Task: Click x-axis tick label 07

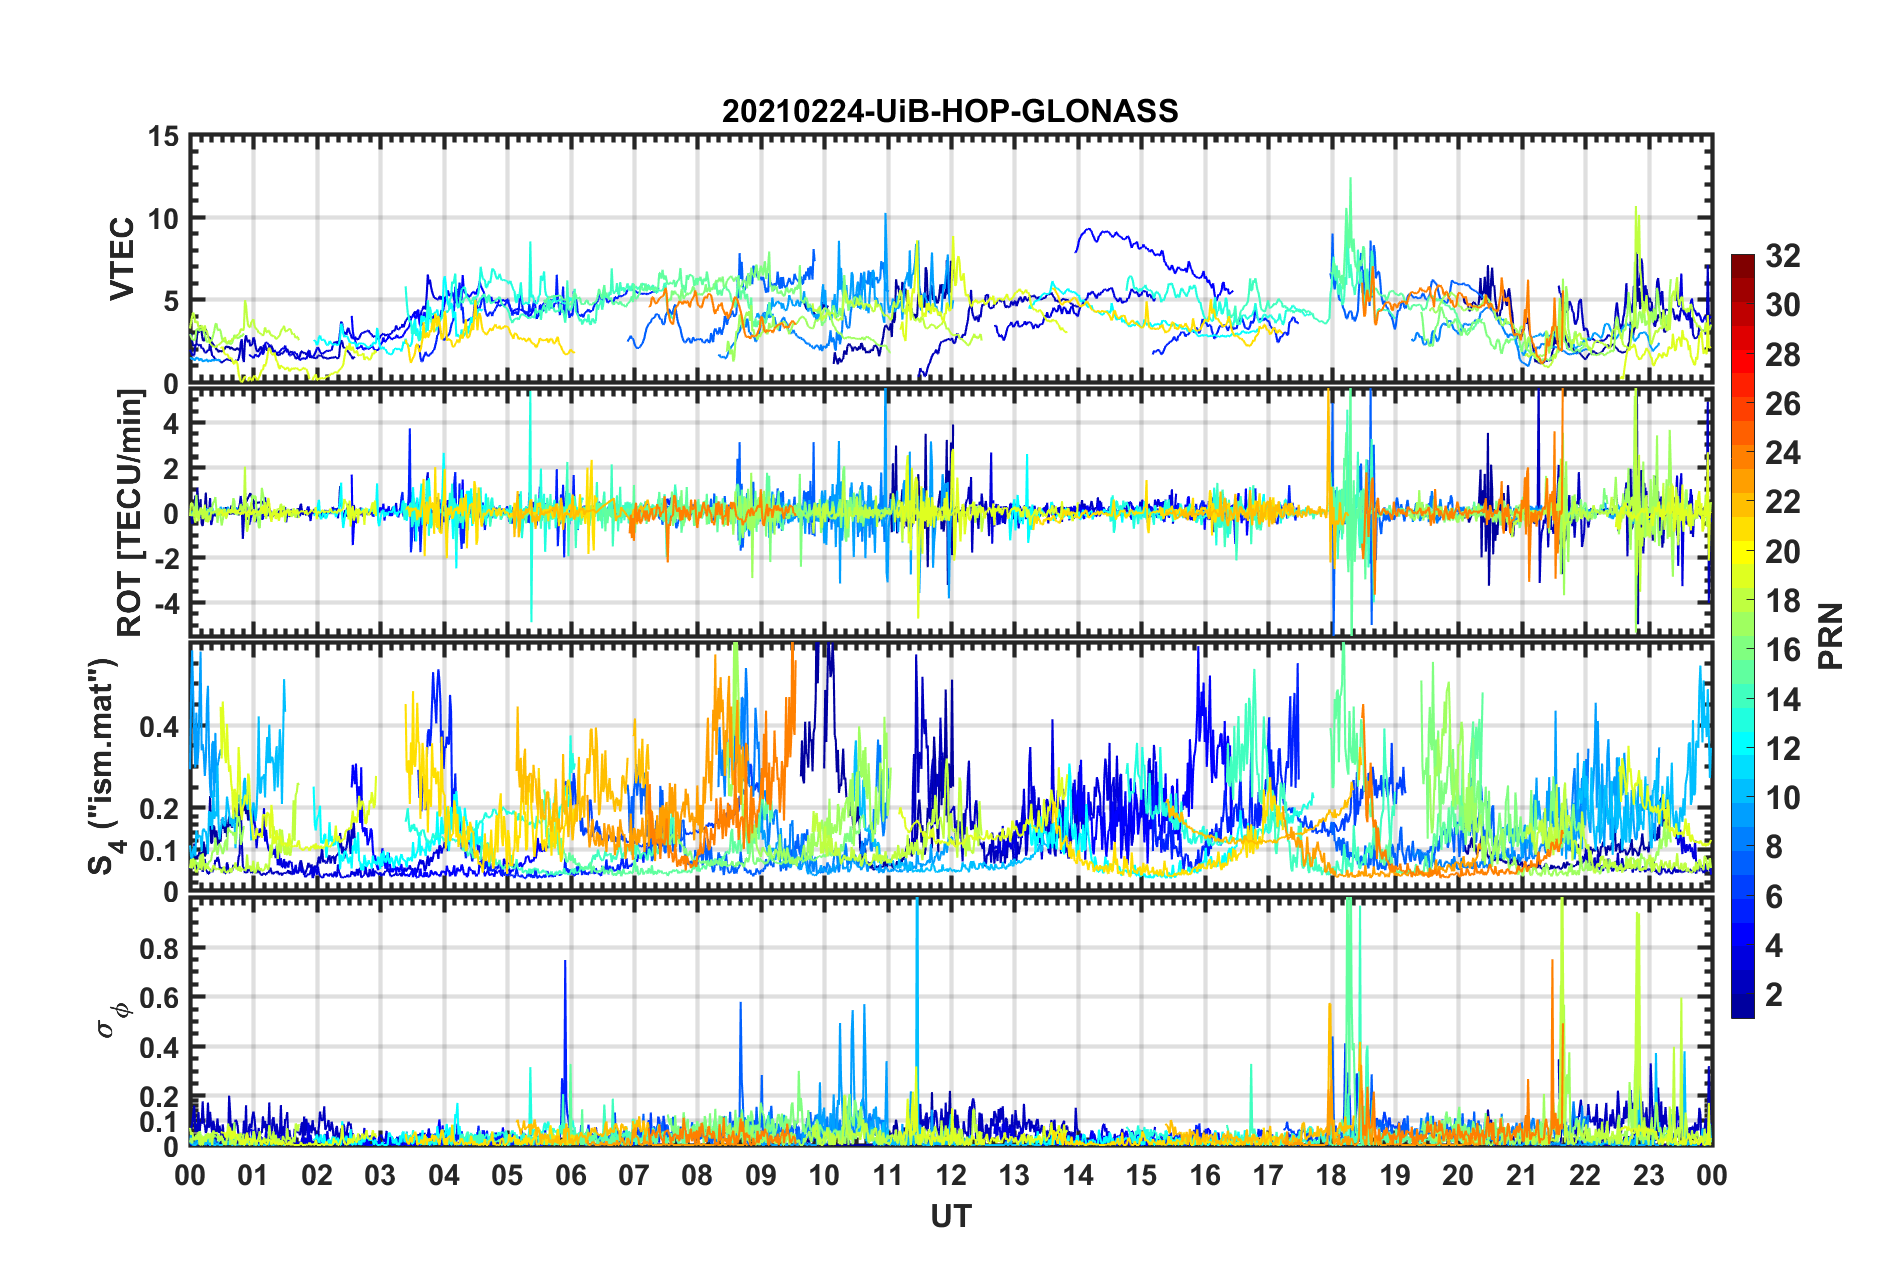Action: [x=634, y=1174]
